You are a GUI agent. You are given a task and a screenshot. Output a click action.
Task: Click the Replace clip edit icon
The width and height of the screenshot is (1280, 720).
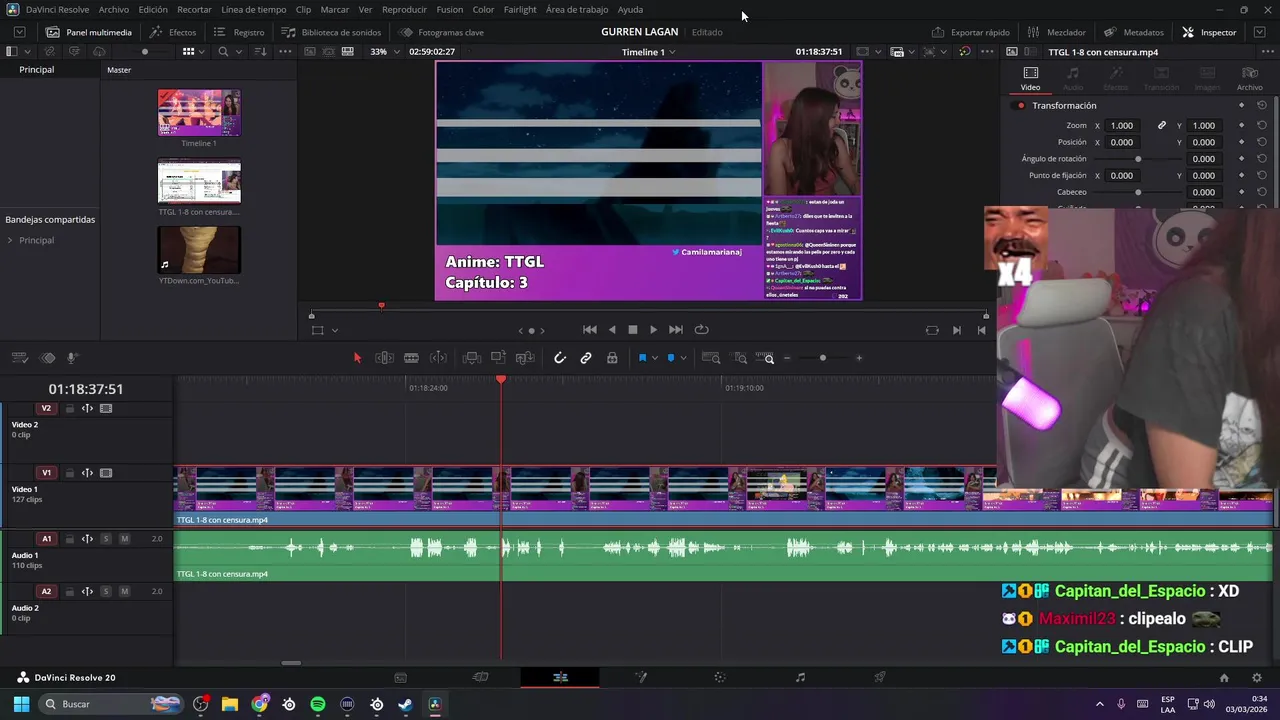pyautogui.click(x=524, y=358)
